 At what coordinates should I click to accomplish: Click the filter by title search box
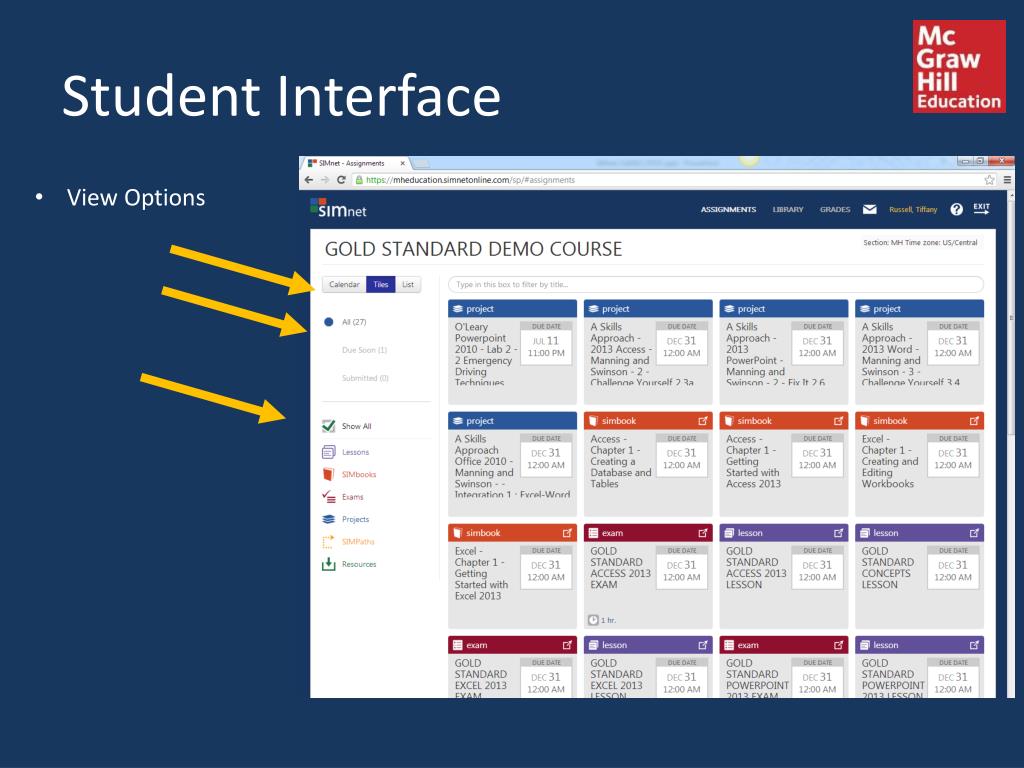(x=716, y=285)
